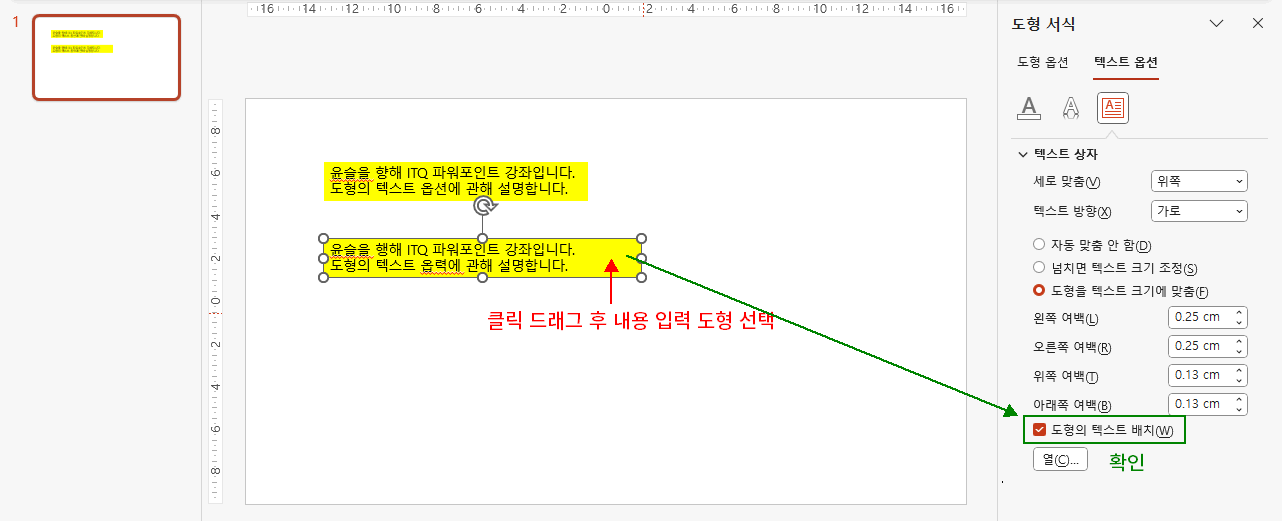The height and width of the screenshot is (521, 1282).
Task: Click the rotation handle above selected shape
Action: 484,206
